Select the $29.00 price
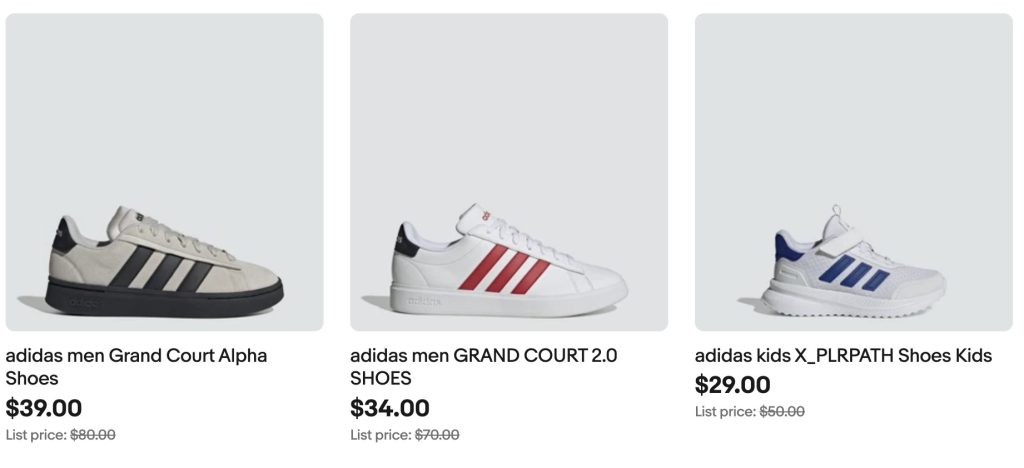Screen dimensions: 1024x468 coord(733,385)
